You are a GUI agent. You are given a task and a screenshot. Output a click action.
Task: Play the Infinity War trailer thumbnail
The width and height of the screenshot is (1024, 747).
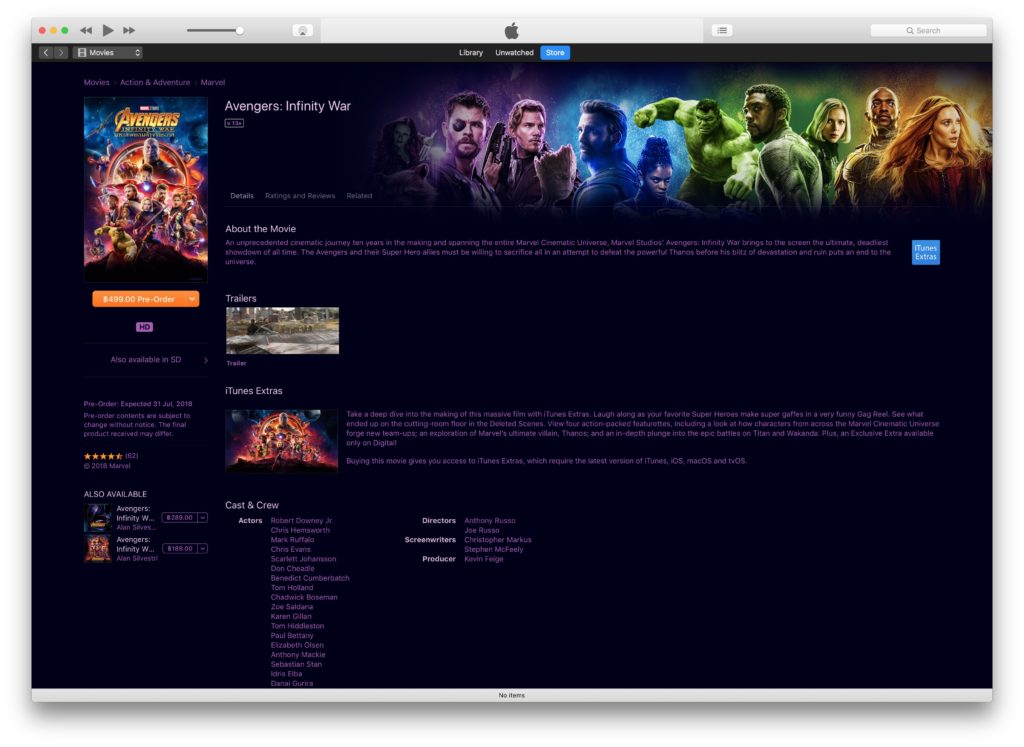[282, 331]
